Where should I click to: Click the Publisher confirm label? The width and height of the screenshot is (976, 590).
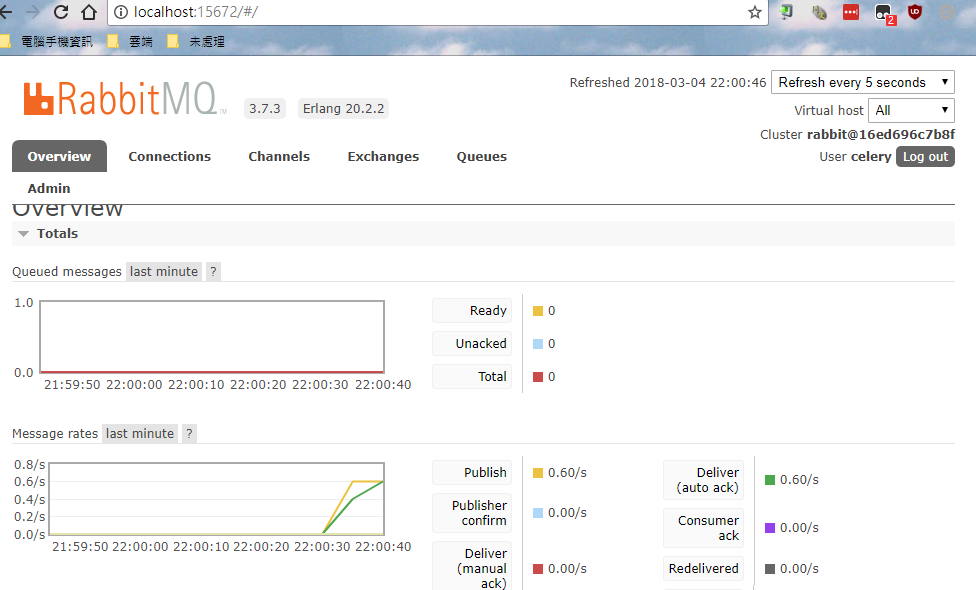click(x=472, y=513)
